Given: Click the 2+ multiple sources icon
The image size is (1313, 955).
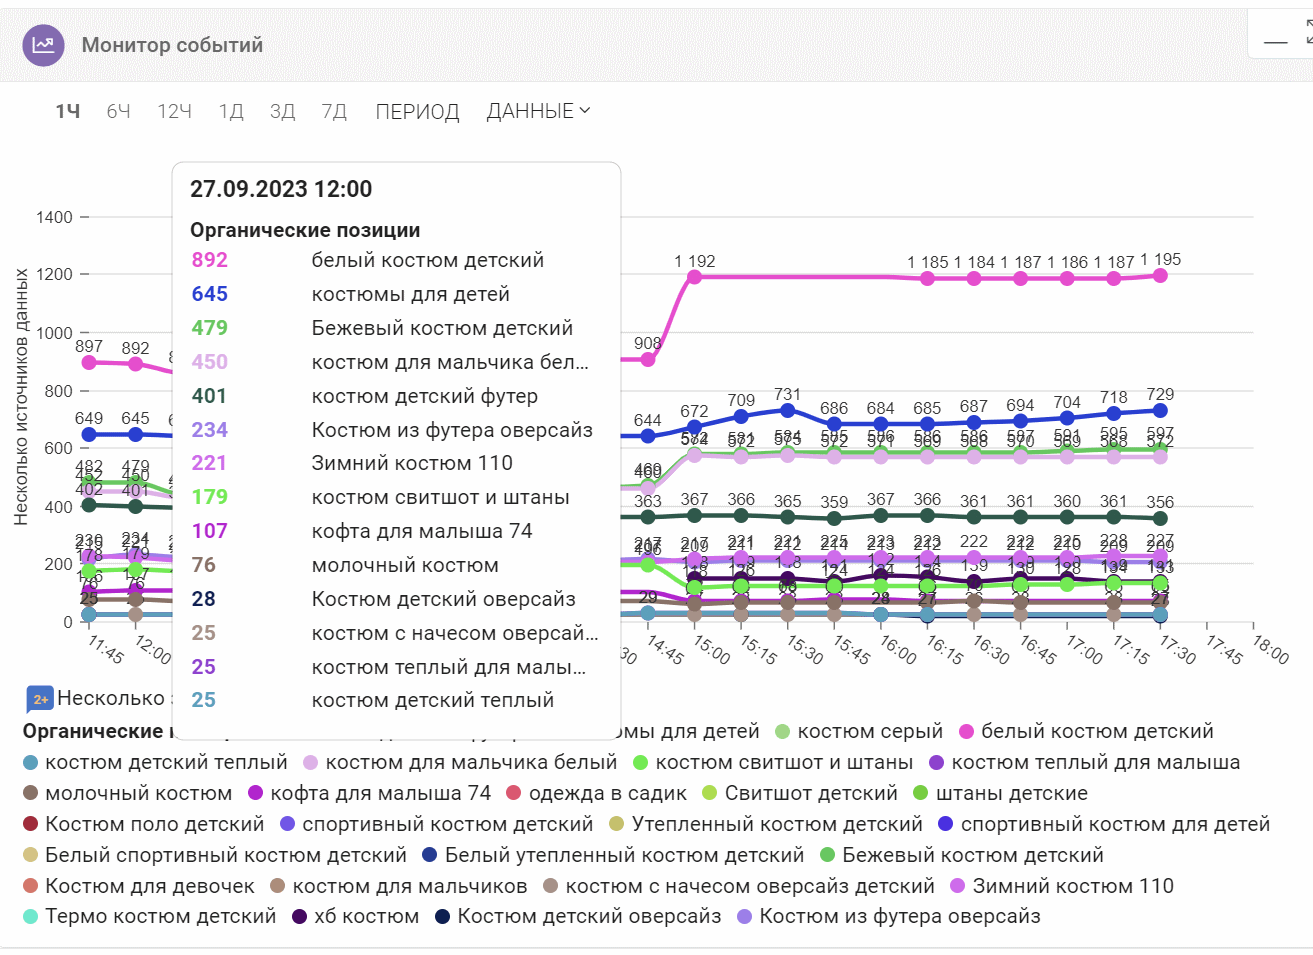Looking at the screenshot, I should tap(40, 699).
